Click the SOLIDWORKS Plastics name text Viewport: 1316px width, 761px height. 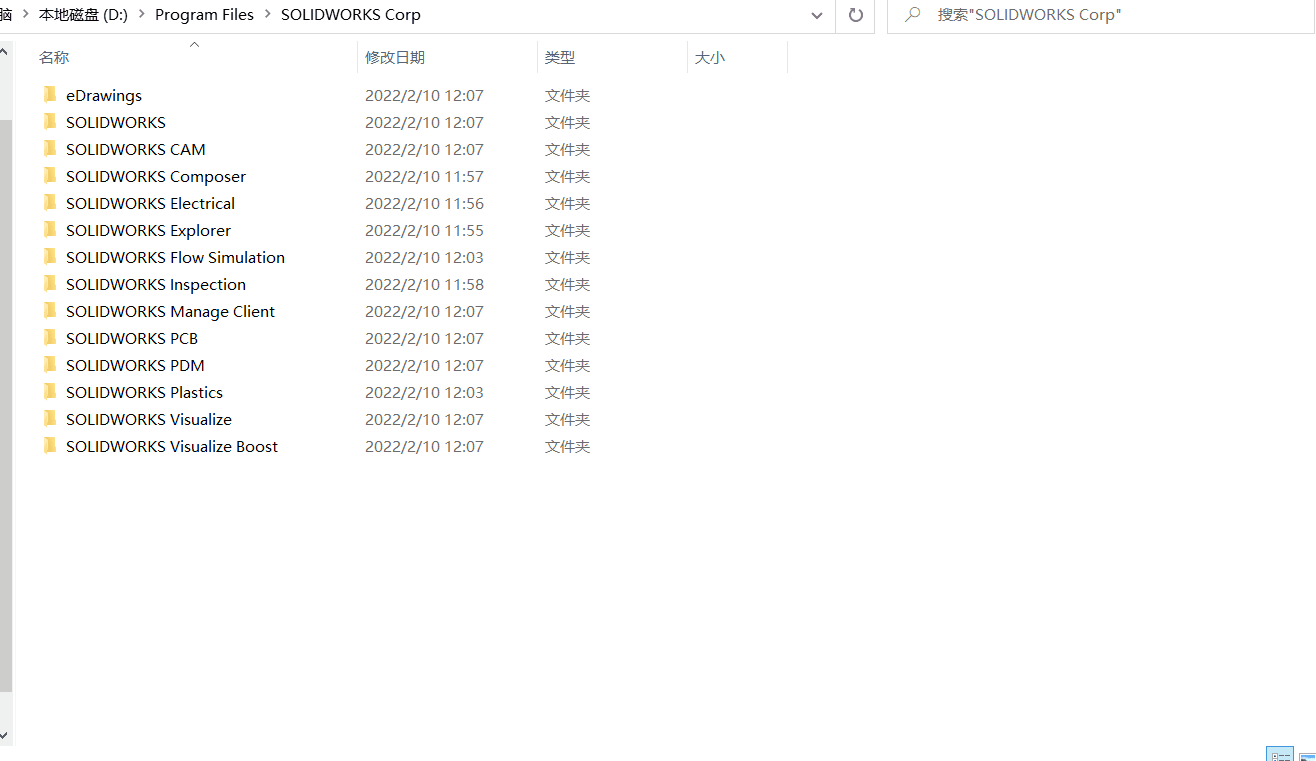pyautogui.click(x=144, y=393)
